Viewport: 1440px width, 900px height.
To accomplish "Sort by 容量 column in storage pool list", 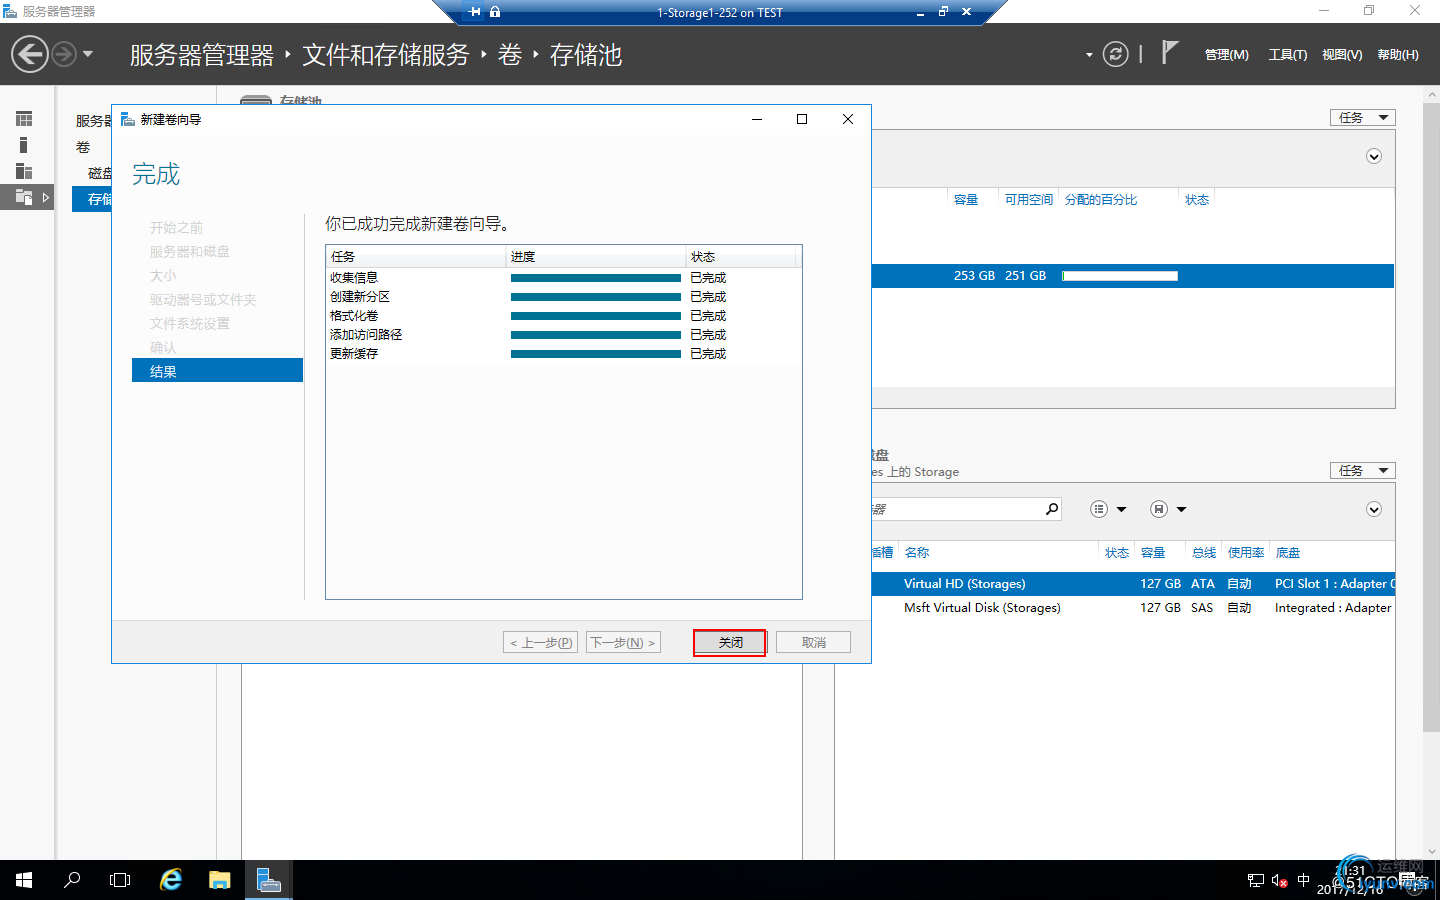I will 966,200.
